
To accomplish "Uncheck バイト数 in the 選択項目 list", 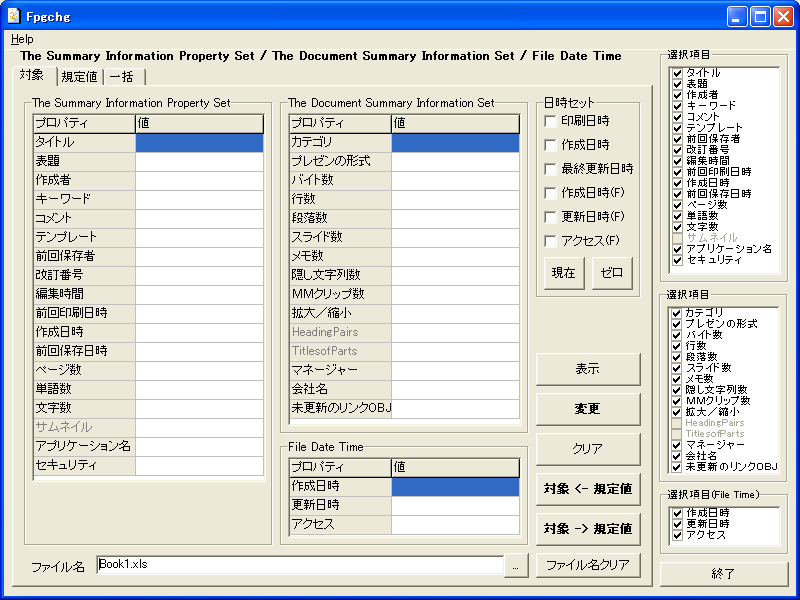I will coord(677,335).
